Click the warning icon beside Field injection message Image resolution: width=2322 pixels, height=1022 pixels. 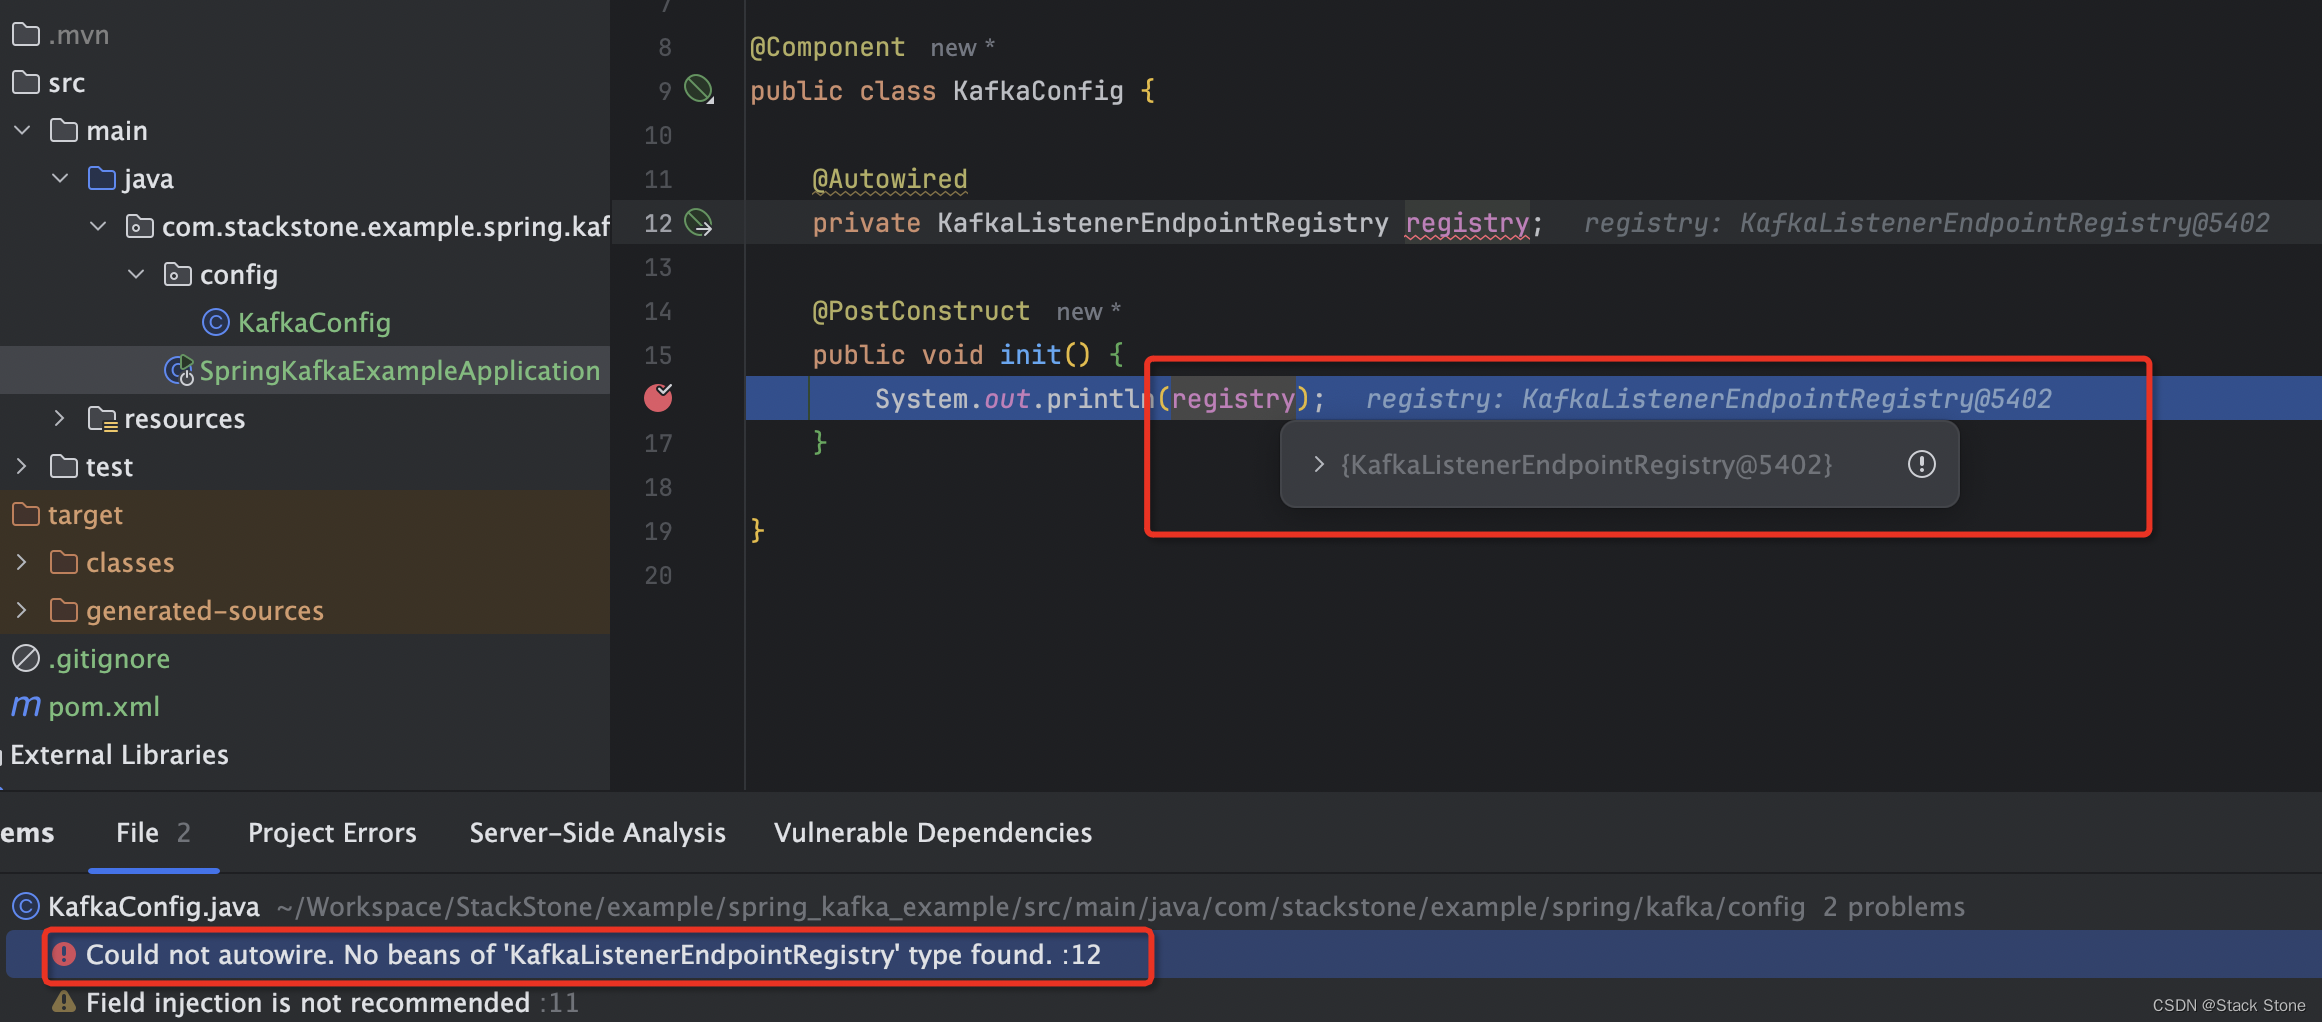pos(64,1002)
